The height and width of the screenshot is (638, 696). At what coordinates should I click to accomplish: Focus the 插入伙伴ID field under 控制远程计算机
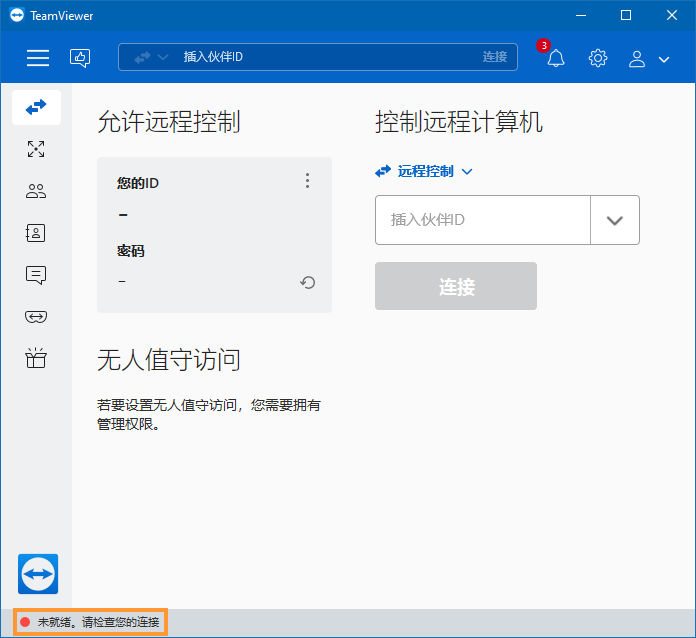click(x=483, y=220)
